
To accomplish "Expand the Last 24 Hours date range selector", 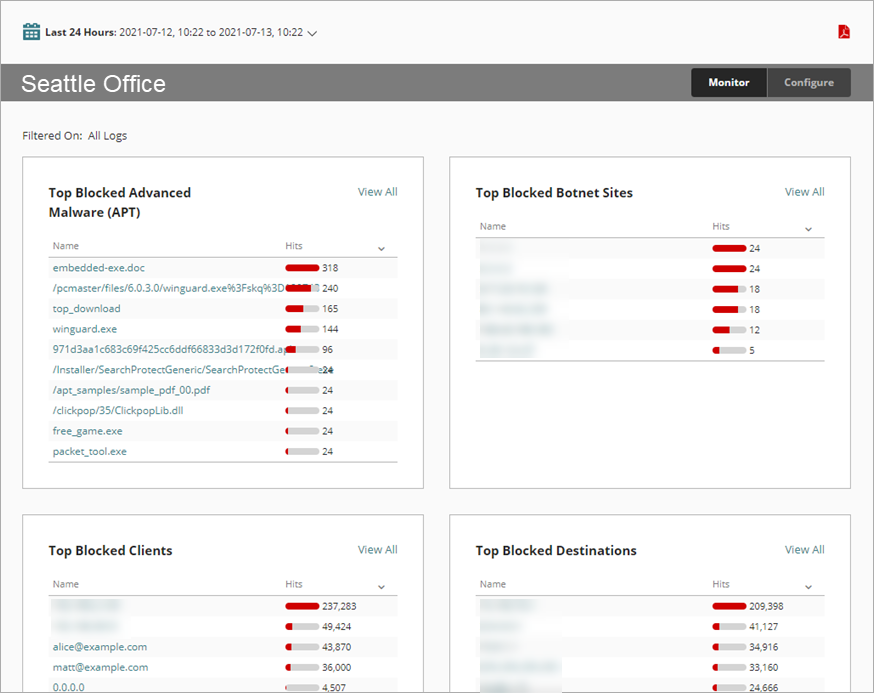I will pyautogui.click(x=311, y=33).
